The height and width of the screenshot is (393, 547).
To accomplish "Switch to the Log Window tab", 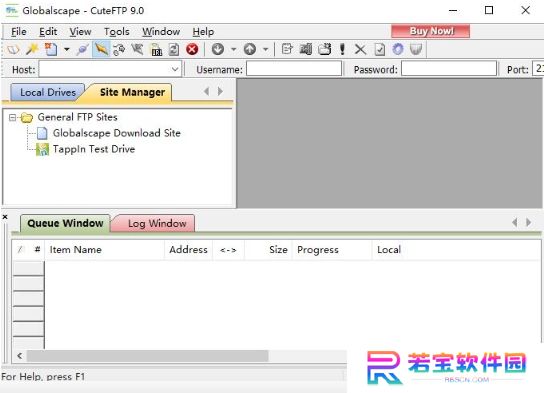I will tap(157, 224).
